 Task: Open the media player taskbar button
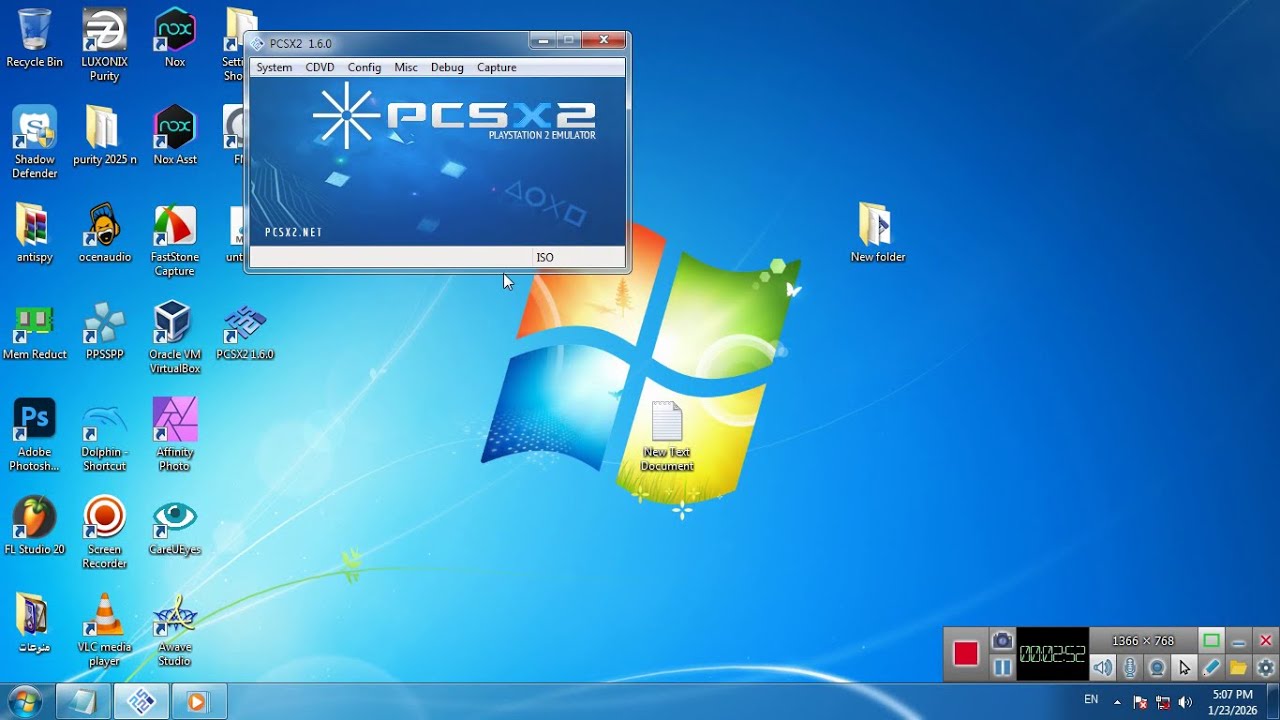tap(198, 702)
